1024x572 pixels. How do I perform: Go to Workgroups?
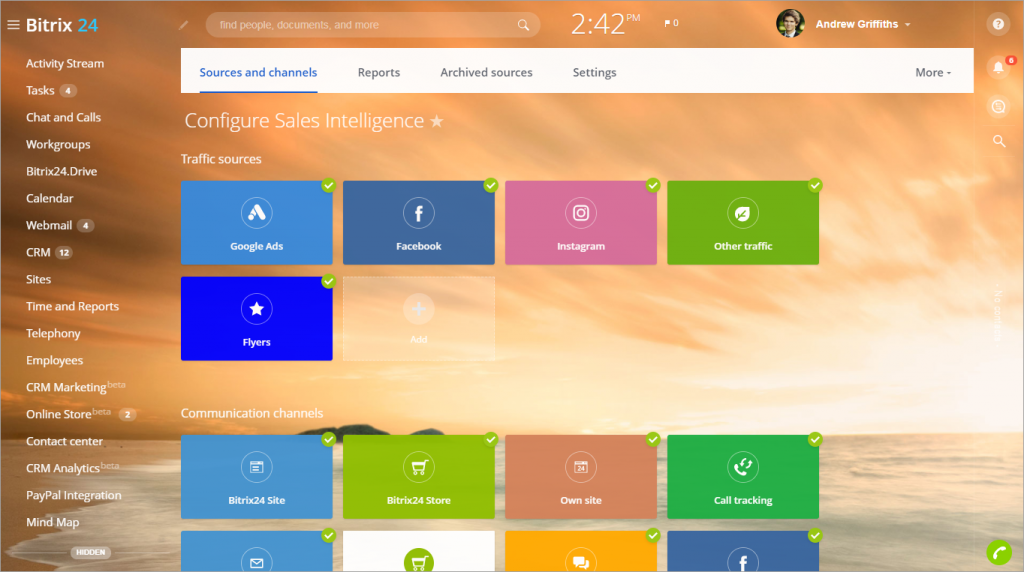(x=58, y=144)
